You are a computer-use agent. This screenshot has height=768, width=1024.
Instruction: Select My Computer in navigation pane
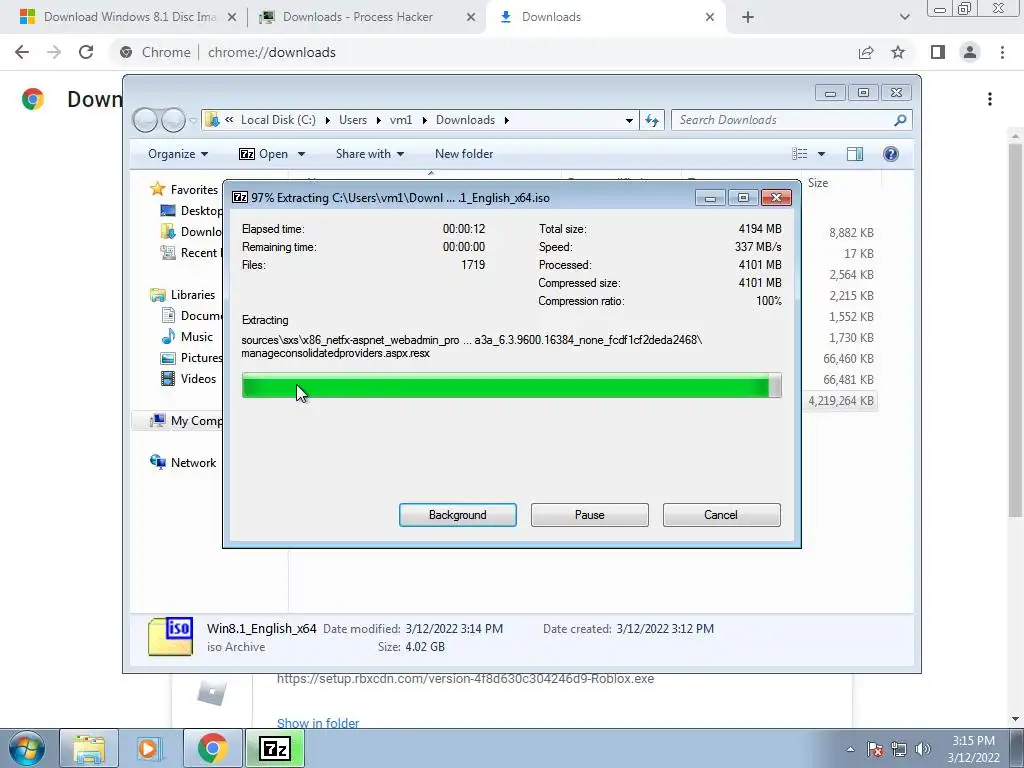pyautogui.click(x=185, y=421)
